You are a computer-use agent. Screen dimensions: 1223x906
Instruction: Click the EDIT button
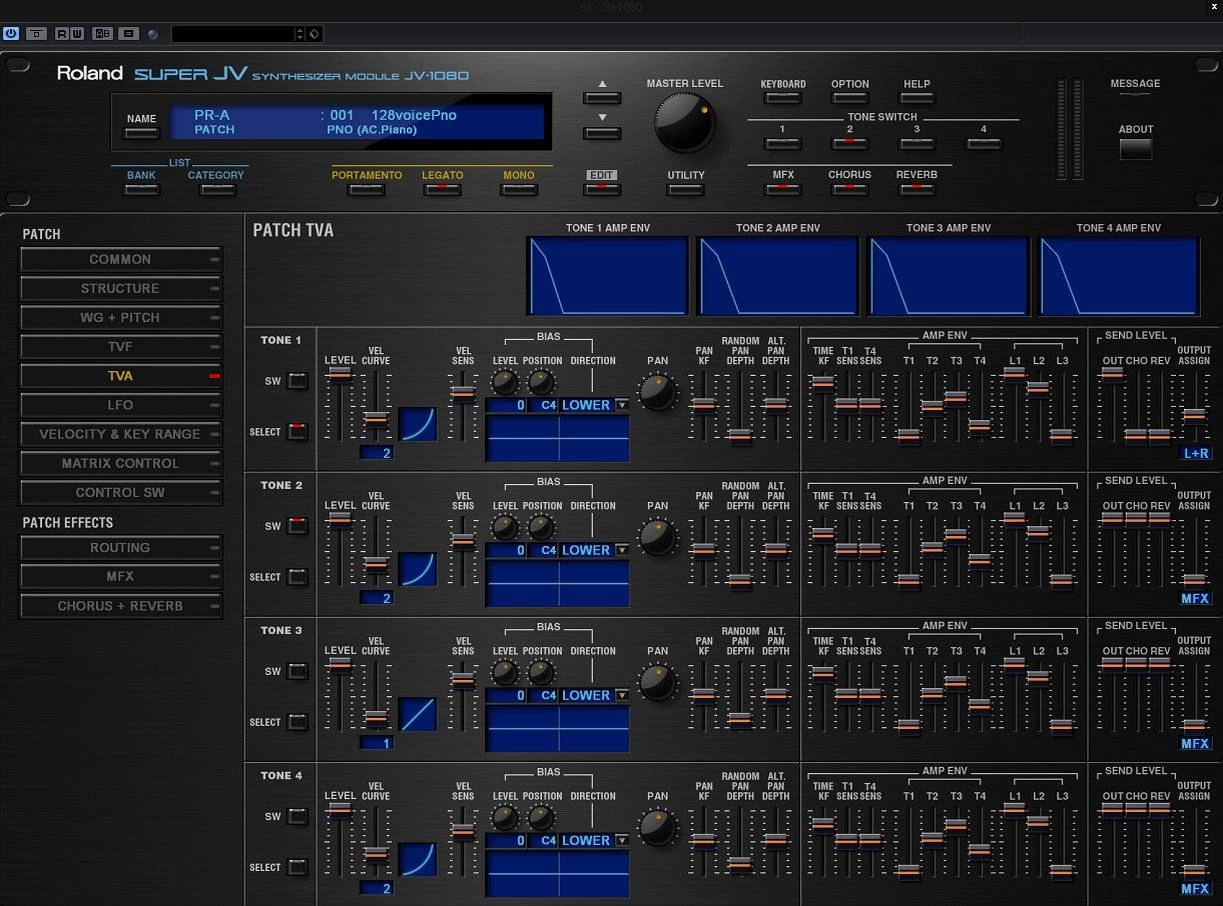pyautogui.click(x=602, y=189)
